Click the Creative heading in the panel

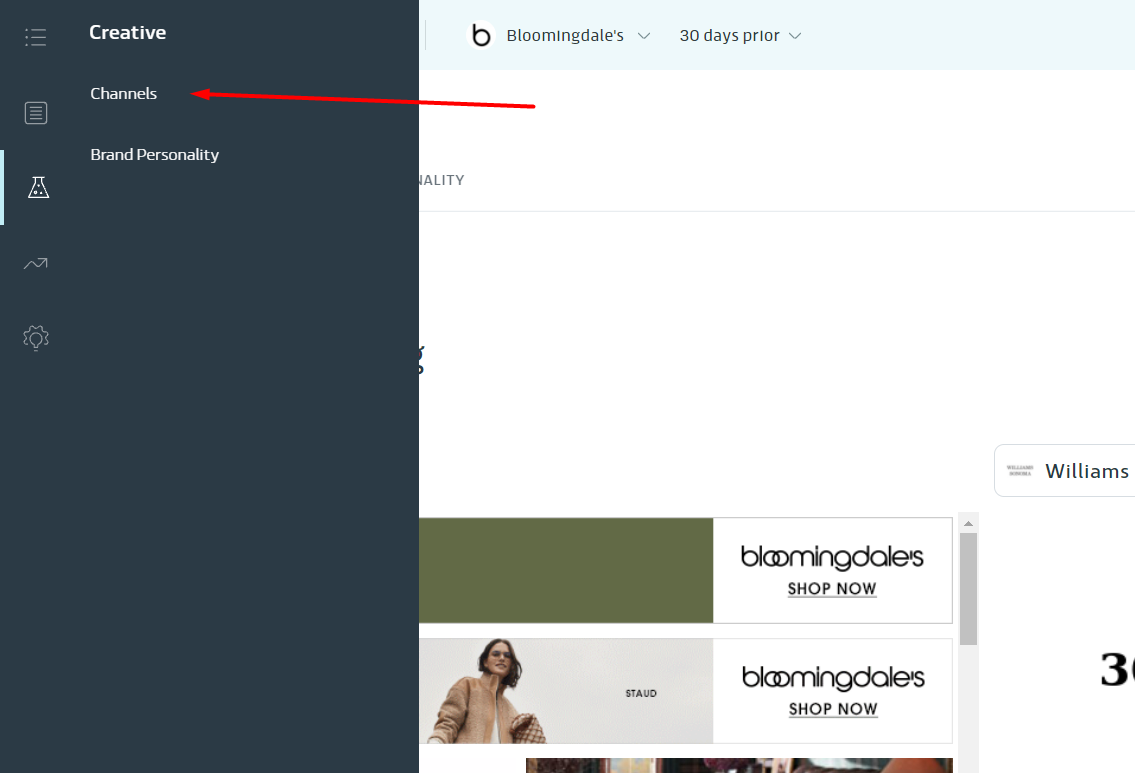(x=127, y=33)
